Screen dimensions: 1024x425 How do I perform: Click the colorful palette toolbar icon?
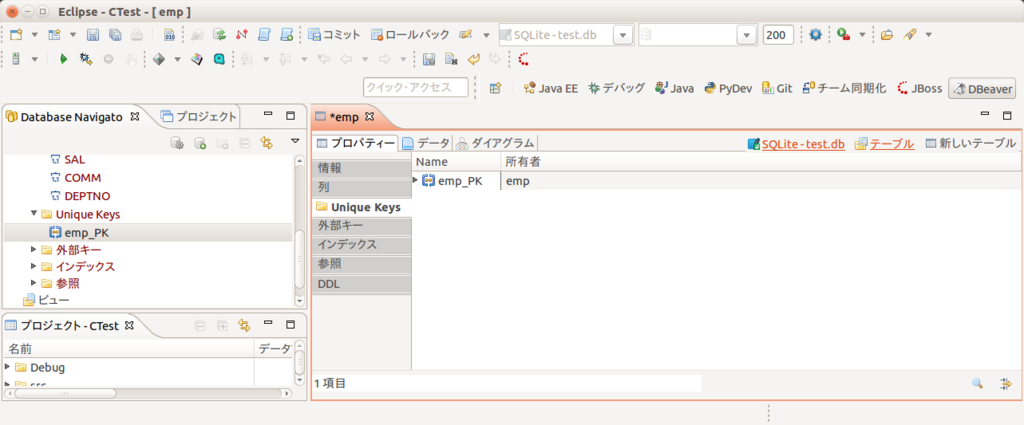(197, 59)
